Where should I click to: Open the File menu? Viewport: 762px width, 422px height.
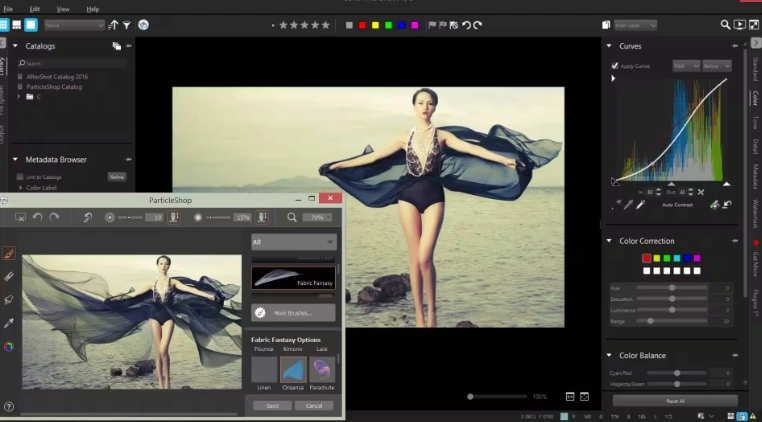8,9
